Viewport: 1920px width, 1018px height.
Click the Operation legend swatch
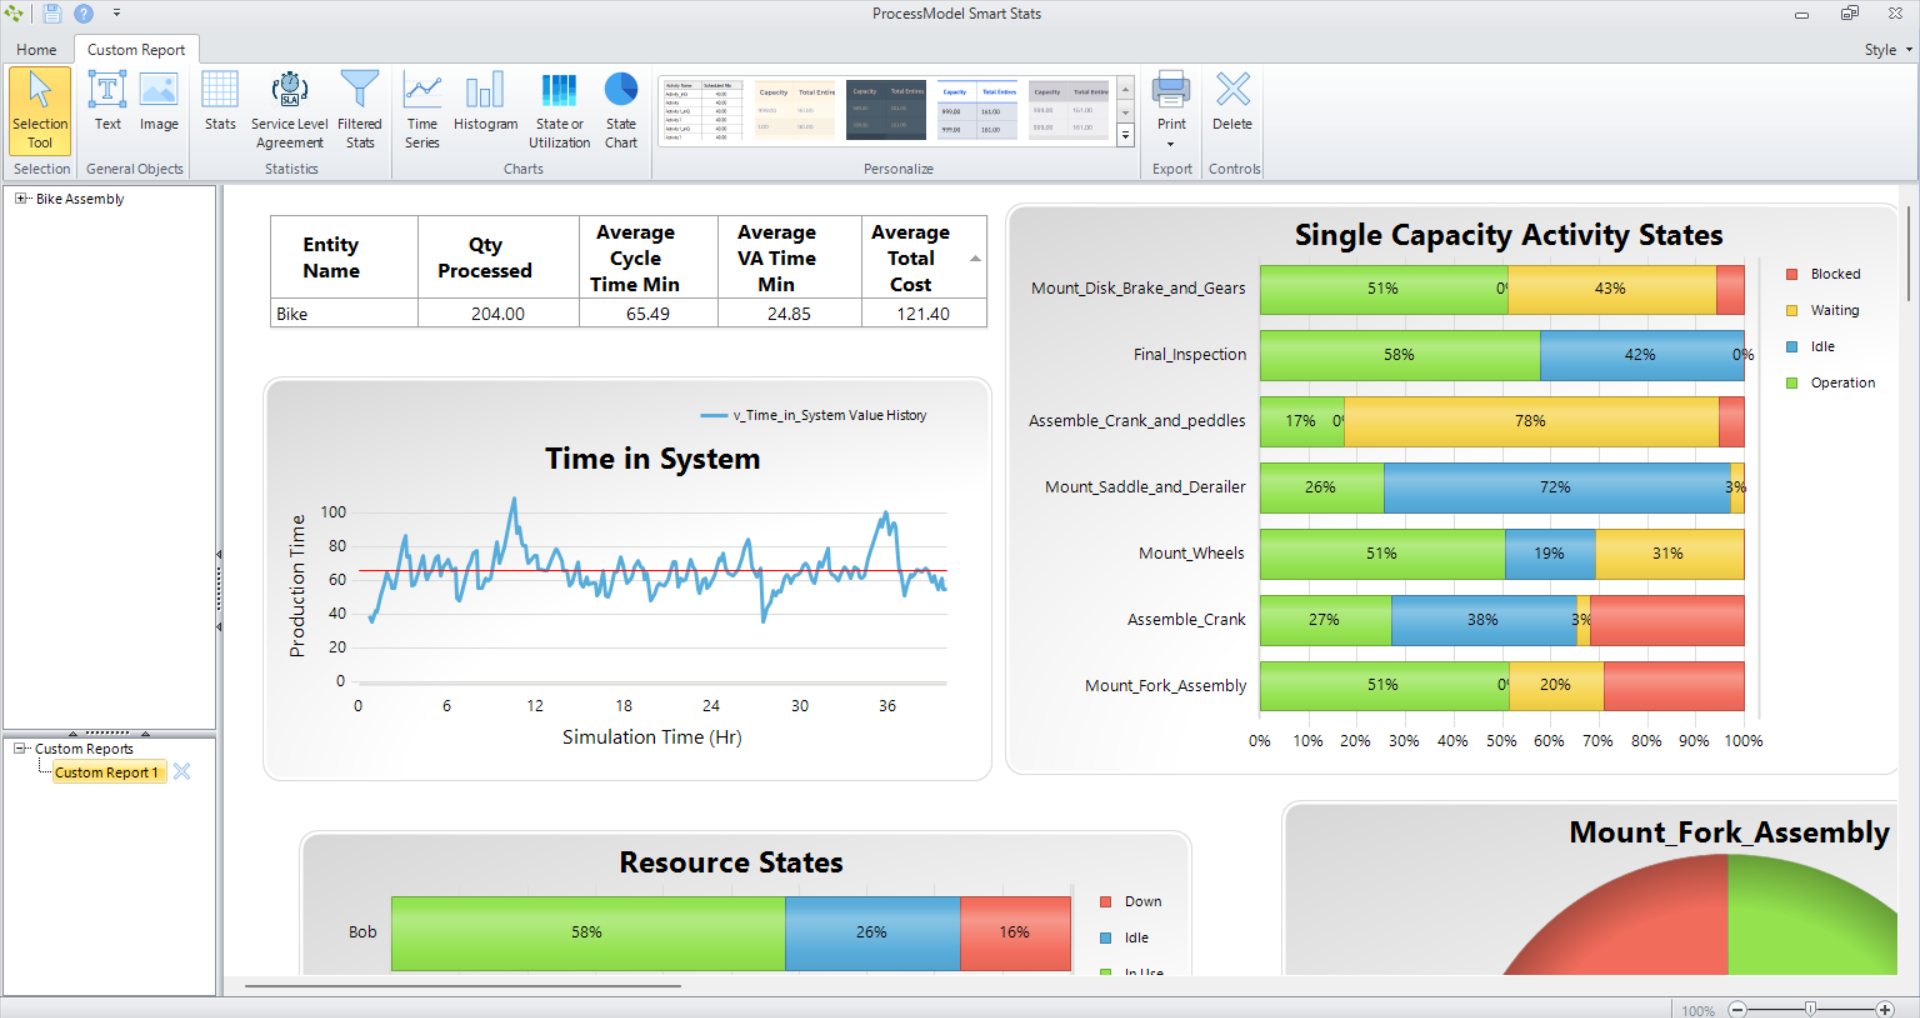[x=1792, y=383]
